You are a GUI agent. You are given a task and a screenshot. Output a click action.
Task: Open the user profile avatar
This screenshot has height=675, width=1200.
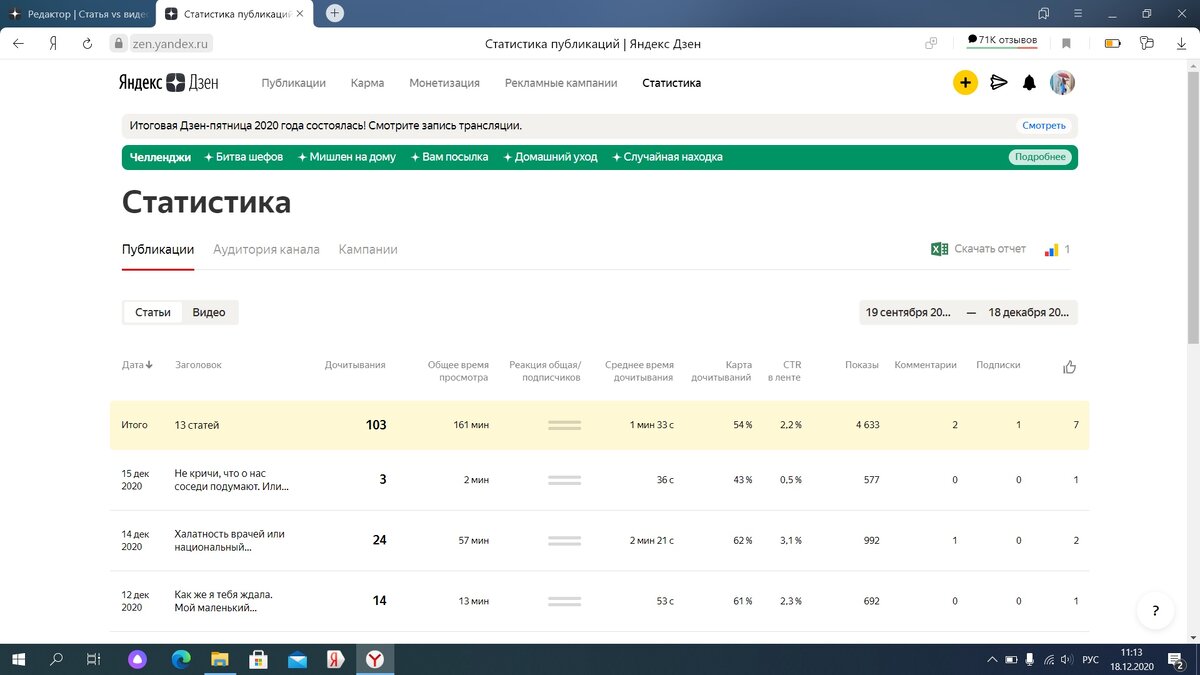pyautogui.click(x=1062, y=83)
